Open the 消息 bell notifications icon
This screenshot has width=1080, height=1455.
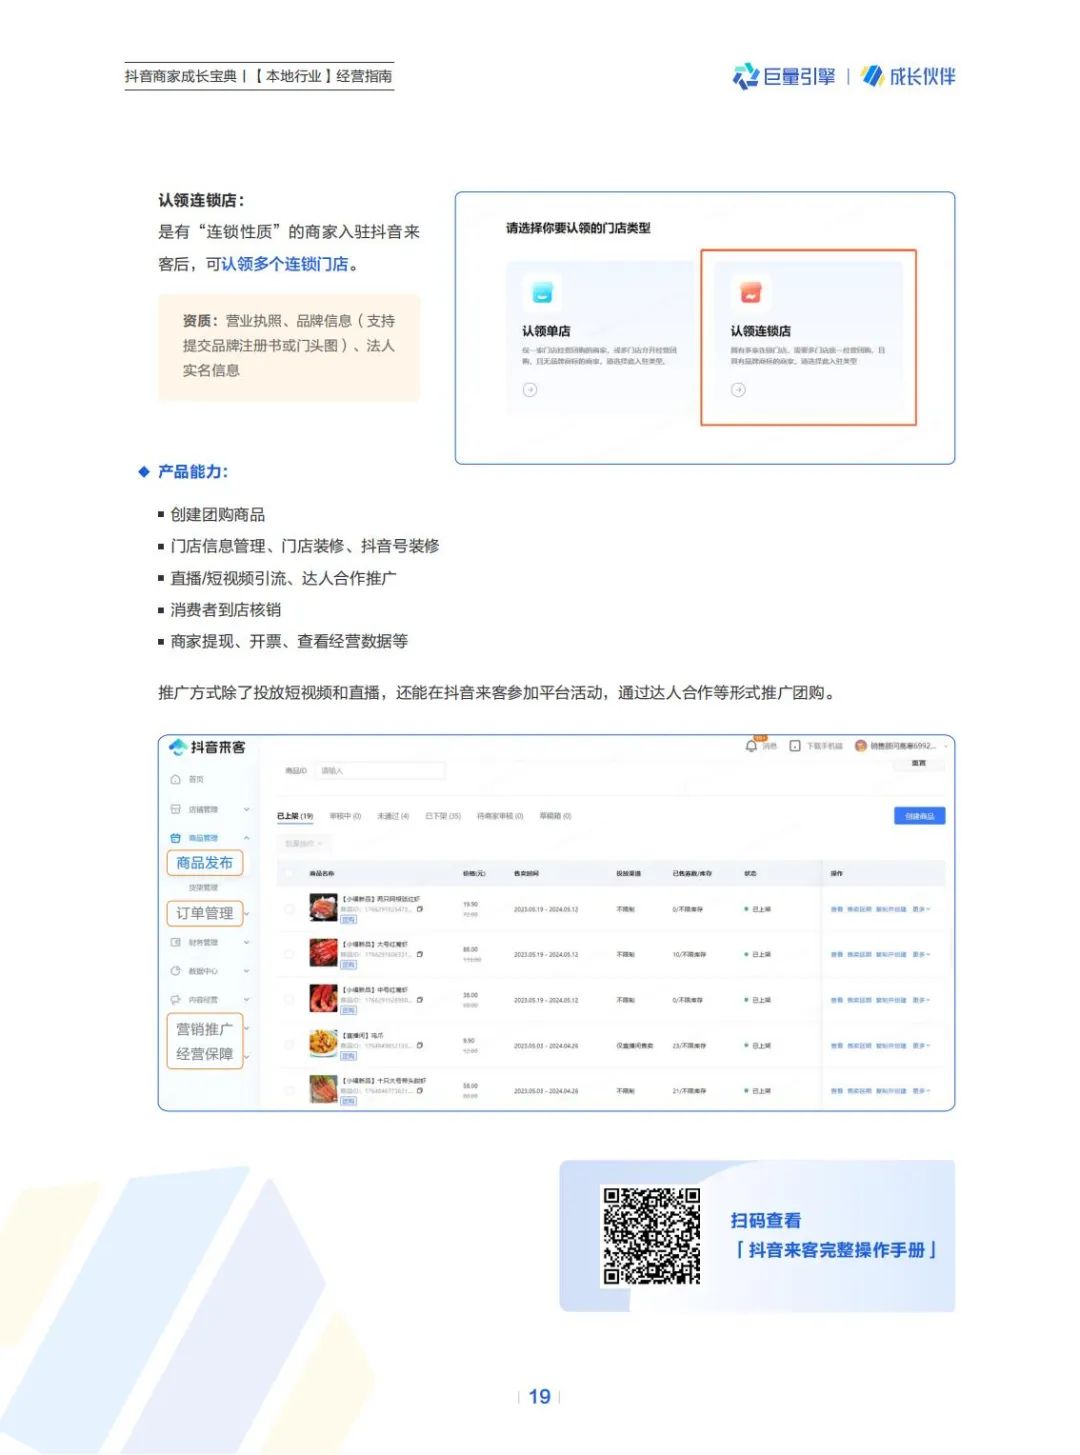pyautogui.click(x=751, y=746)
